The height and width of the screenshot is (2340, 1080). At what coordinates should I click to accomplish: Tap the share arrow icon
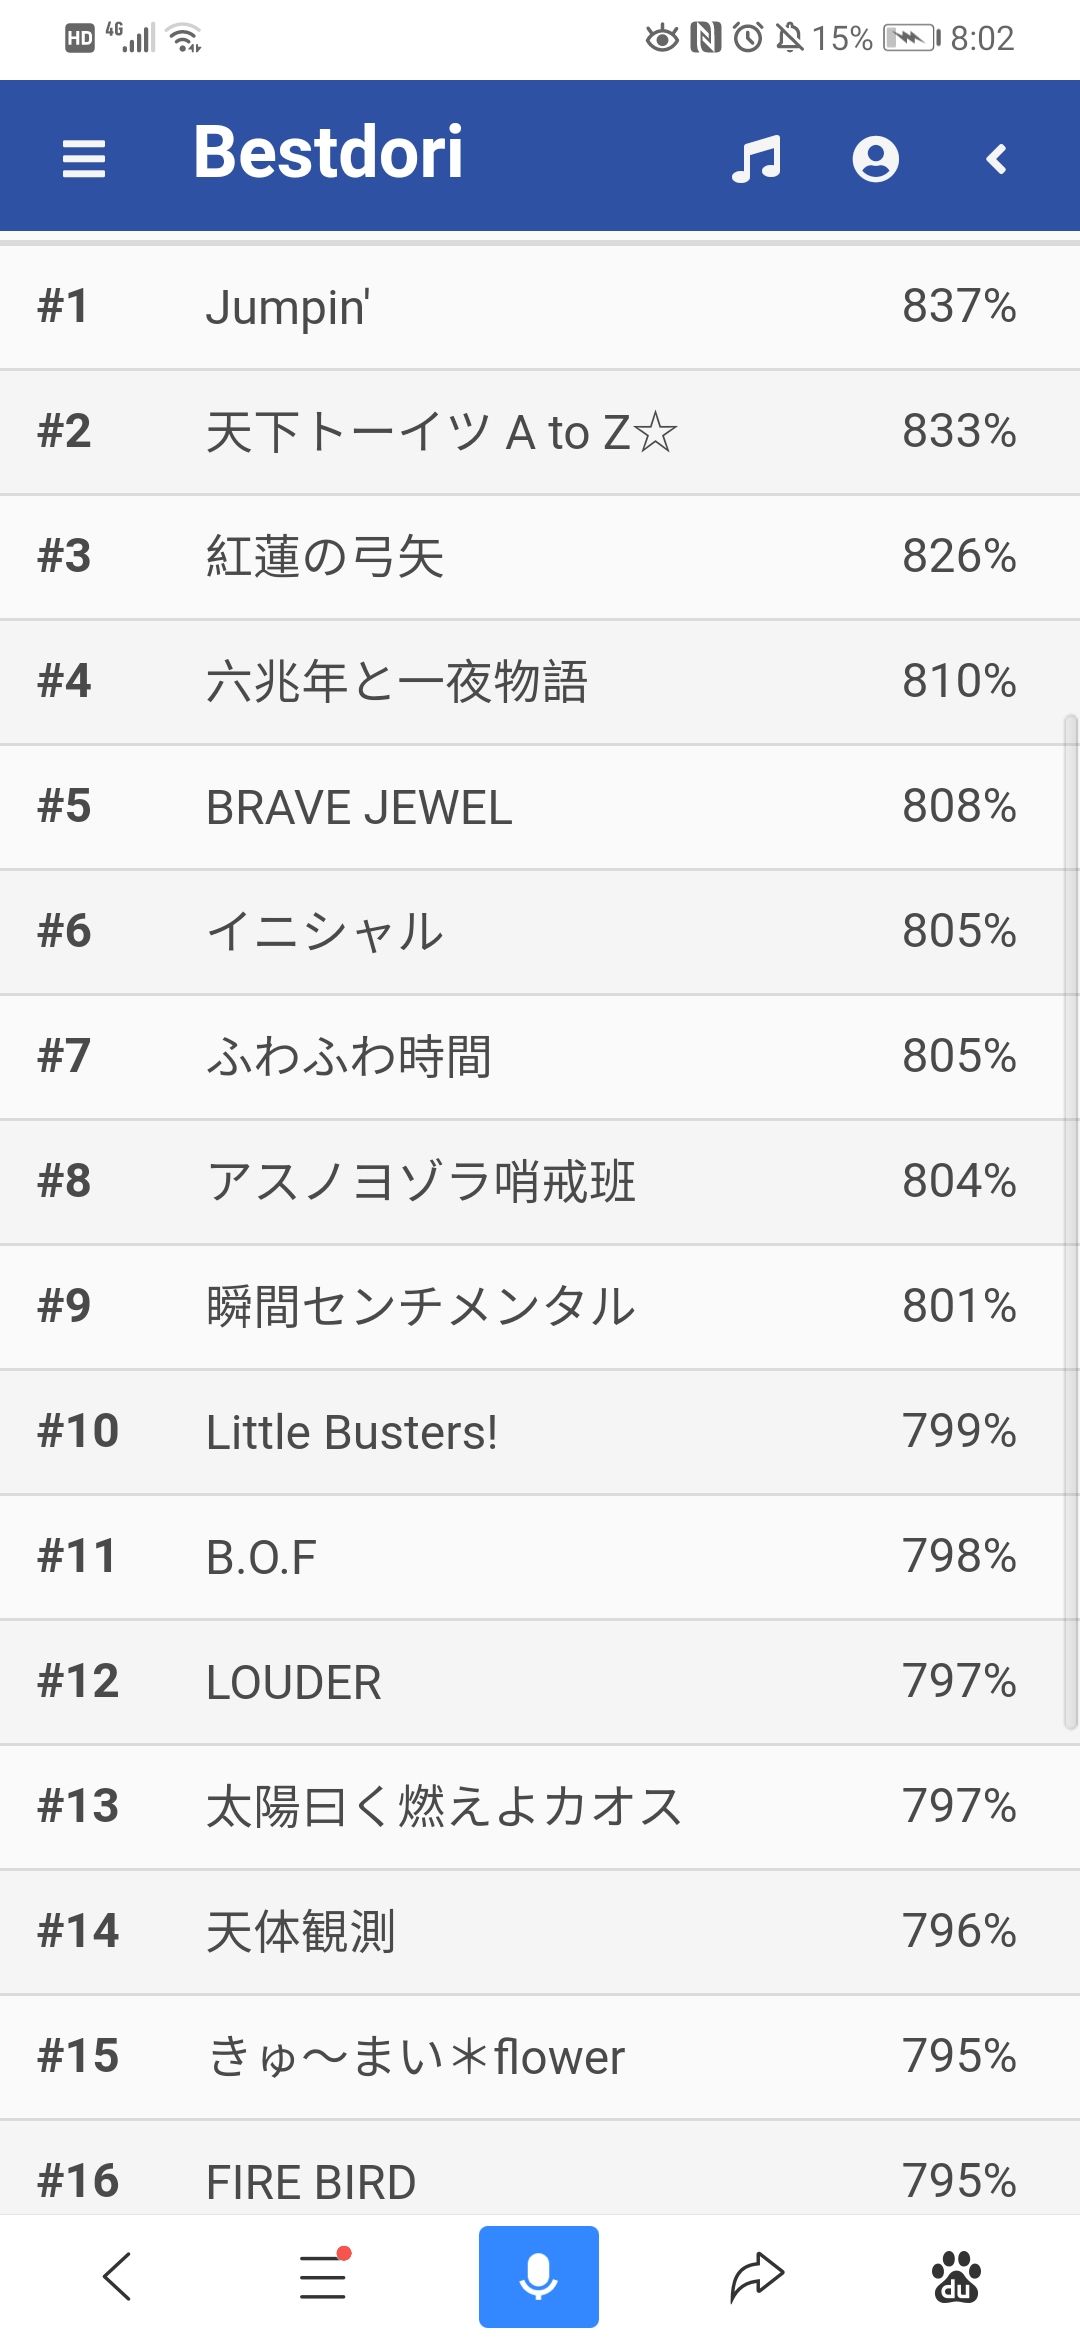pyautogui.click(x=757, y=2277)
